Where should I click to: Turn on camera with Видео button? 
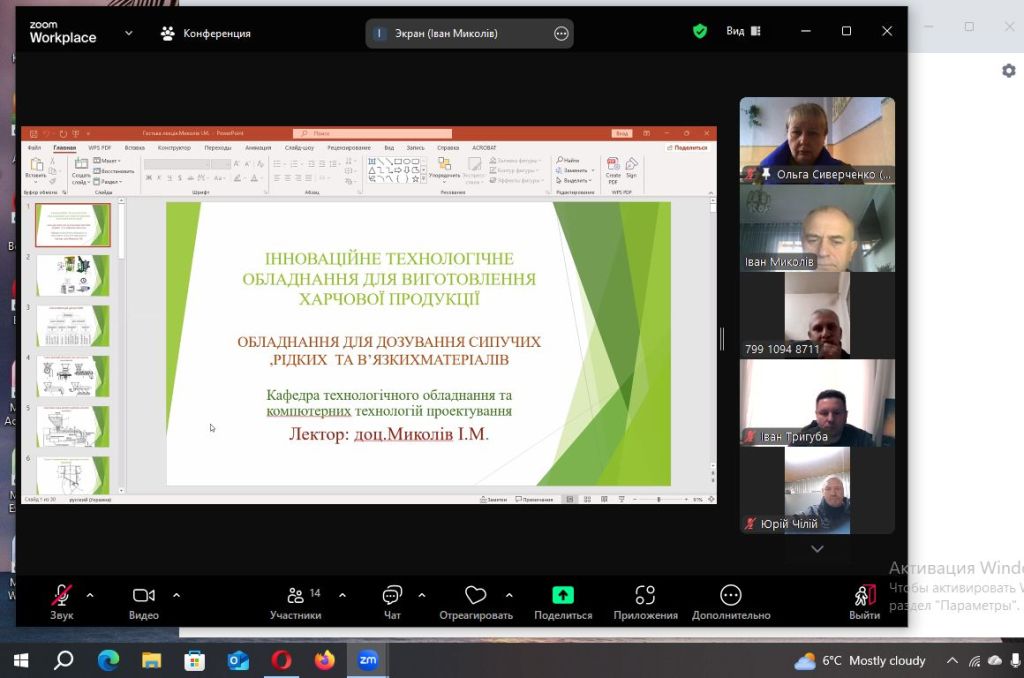tap(144, 597)
